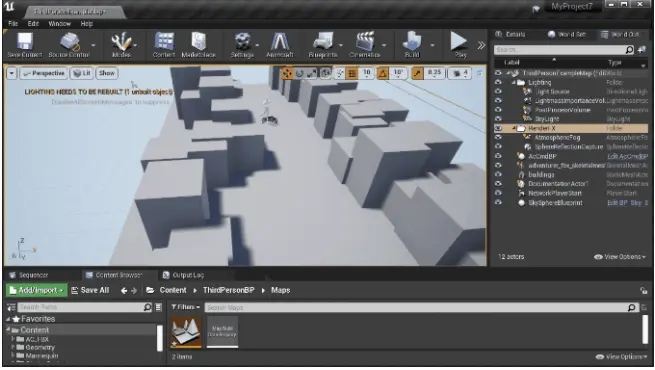
Task: Go back with the left arrow icon
Action: (124, 291)
